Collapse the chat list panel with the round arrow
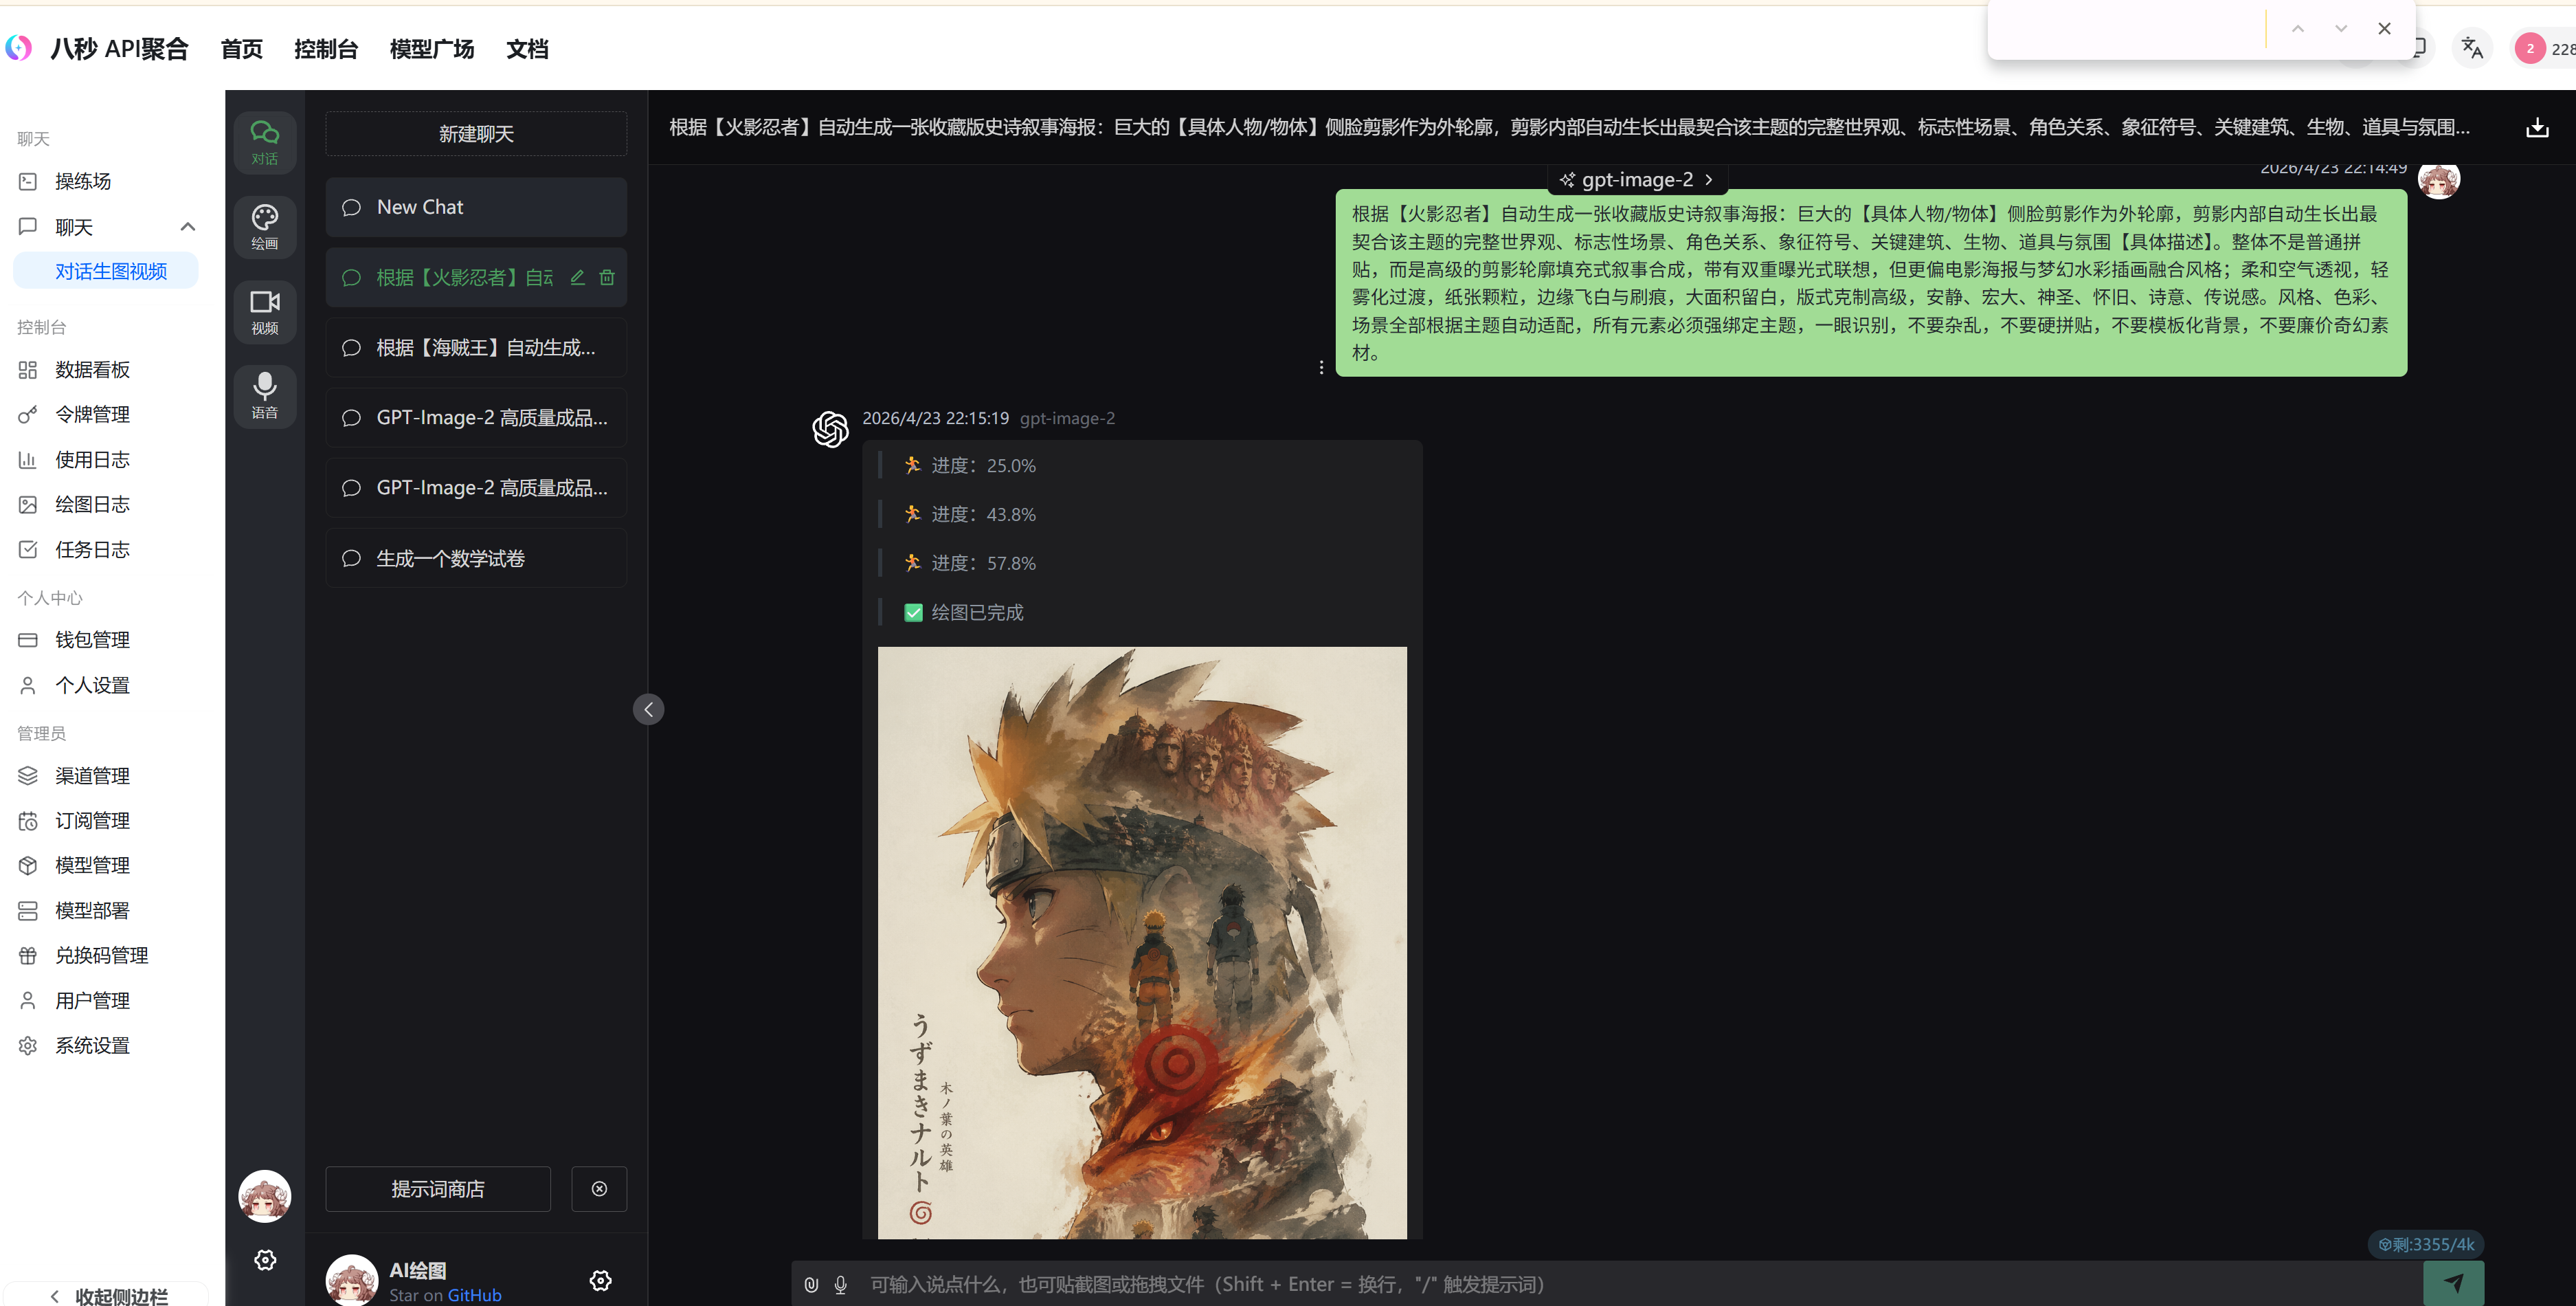2576x1306 pixels. pos(648,709)
